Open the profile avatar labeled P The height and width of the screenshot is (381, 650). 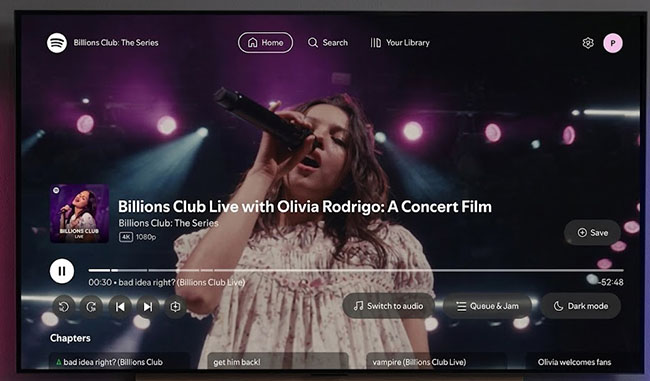click(x=613, y=43)
